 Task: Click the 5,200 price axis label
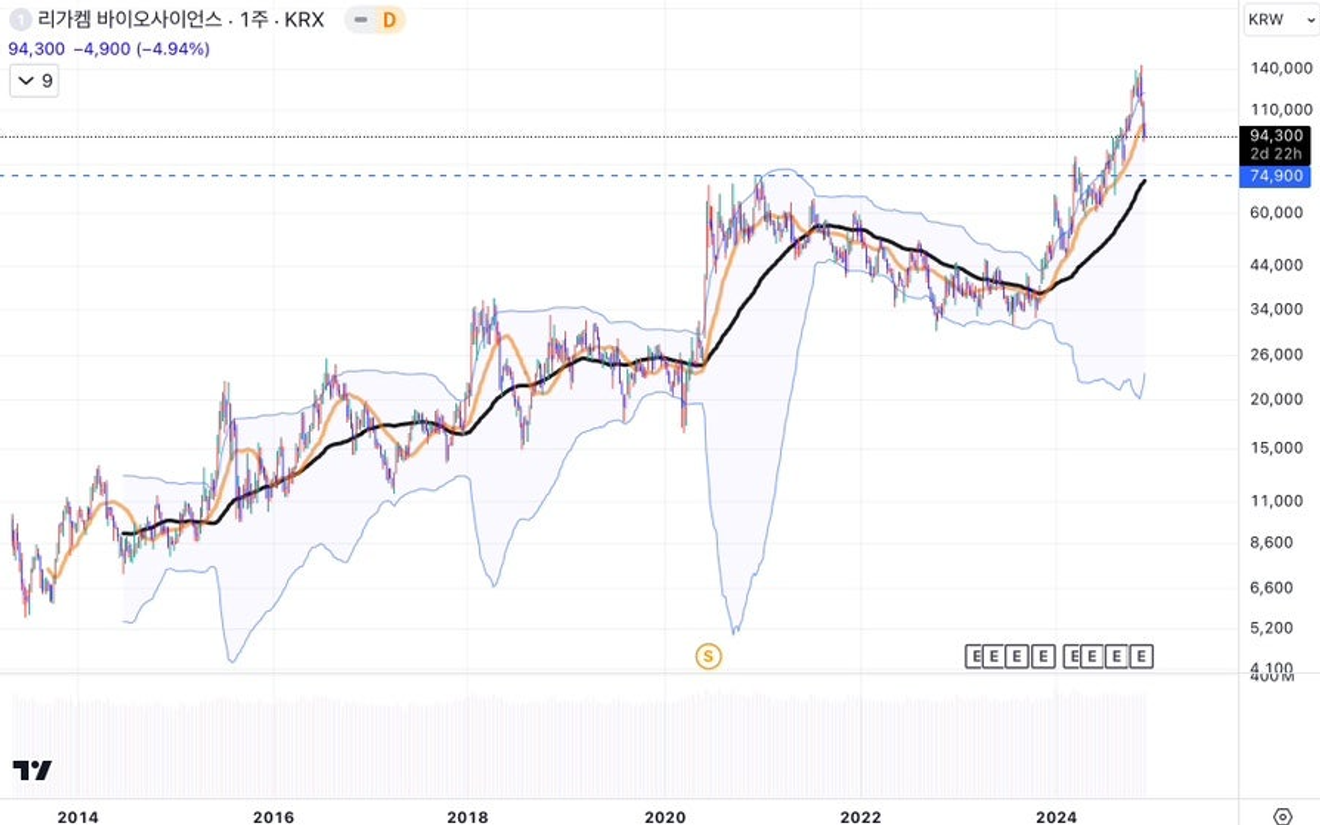1271,628
